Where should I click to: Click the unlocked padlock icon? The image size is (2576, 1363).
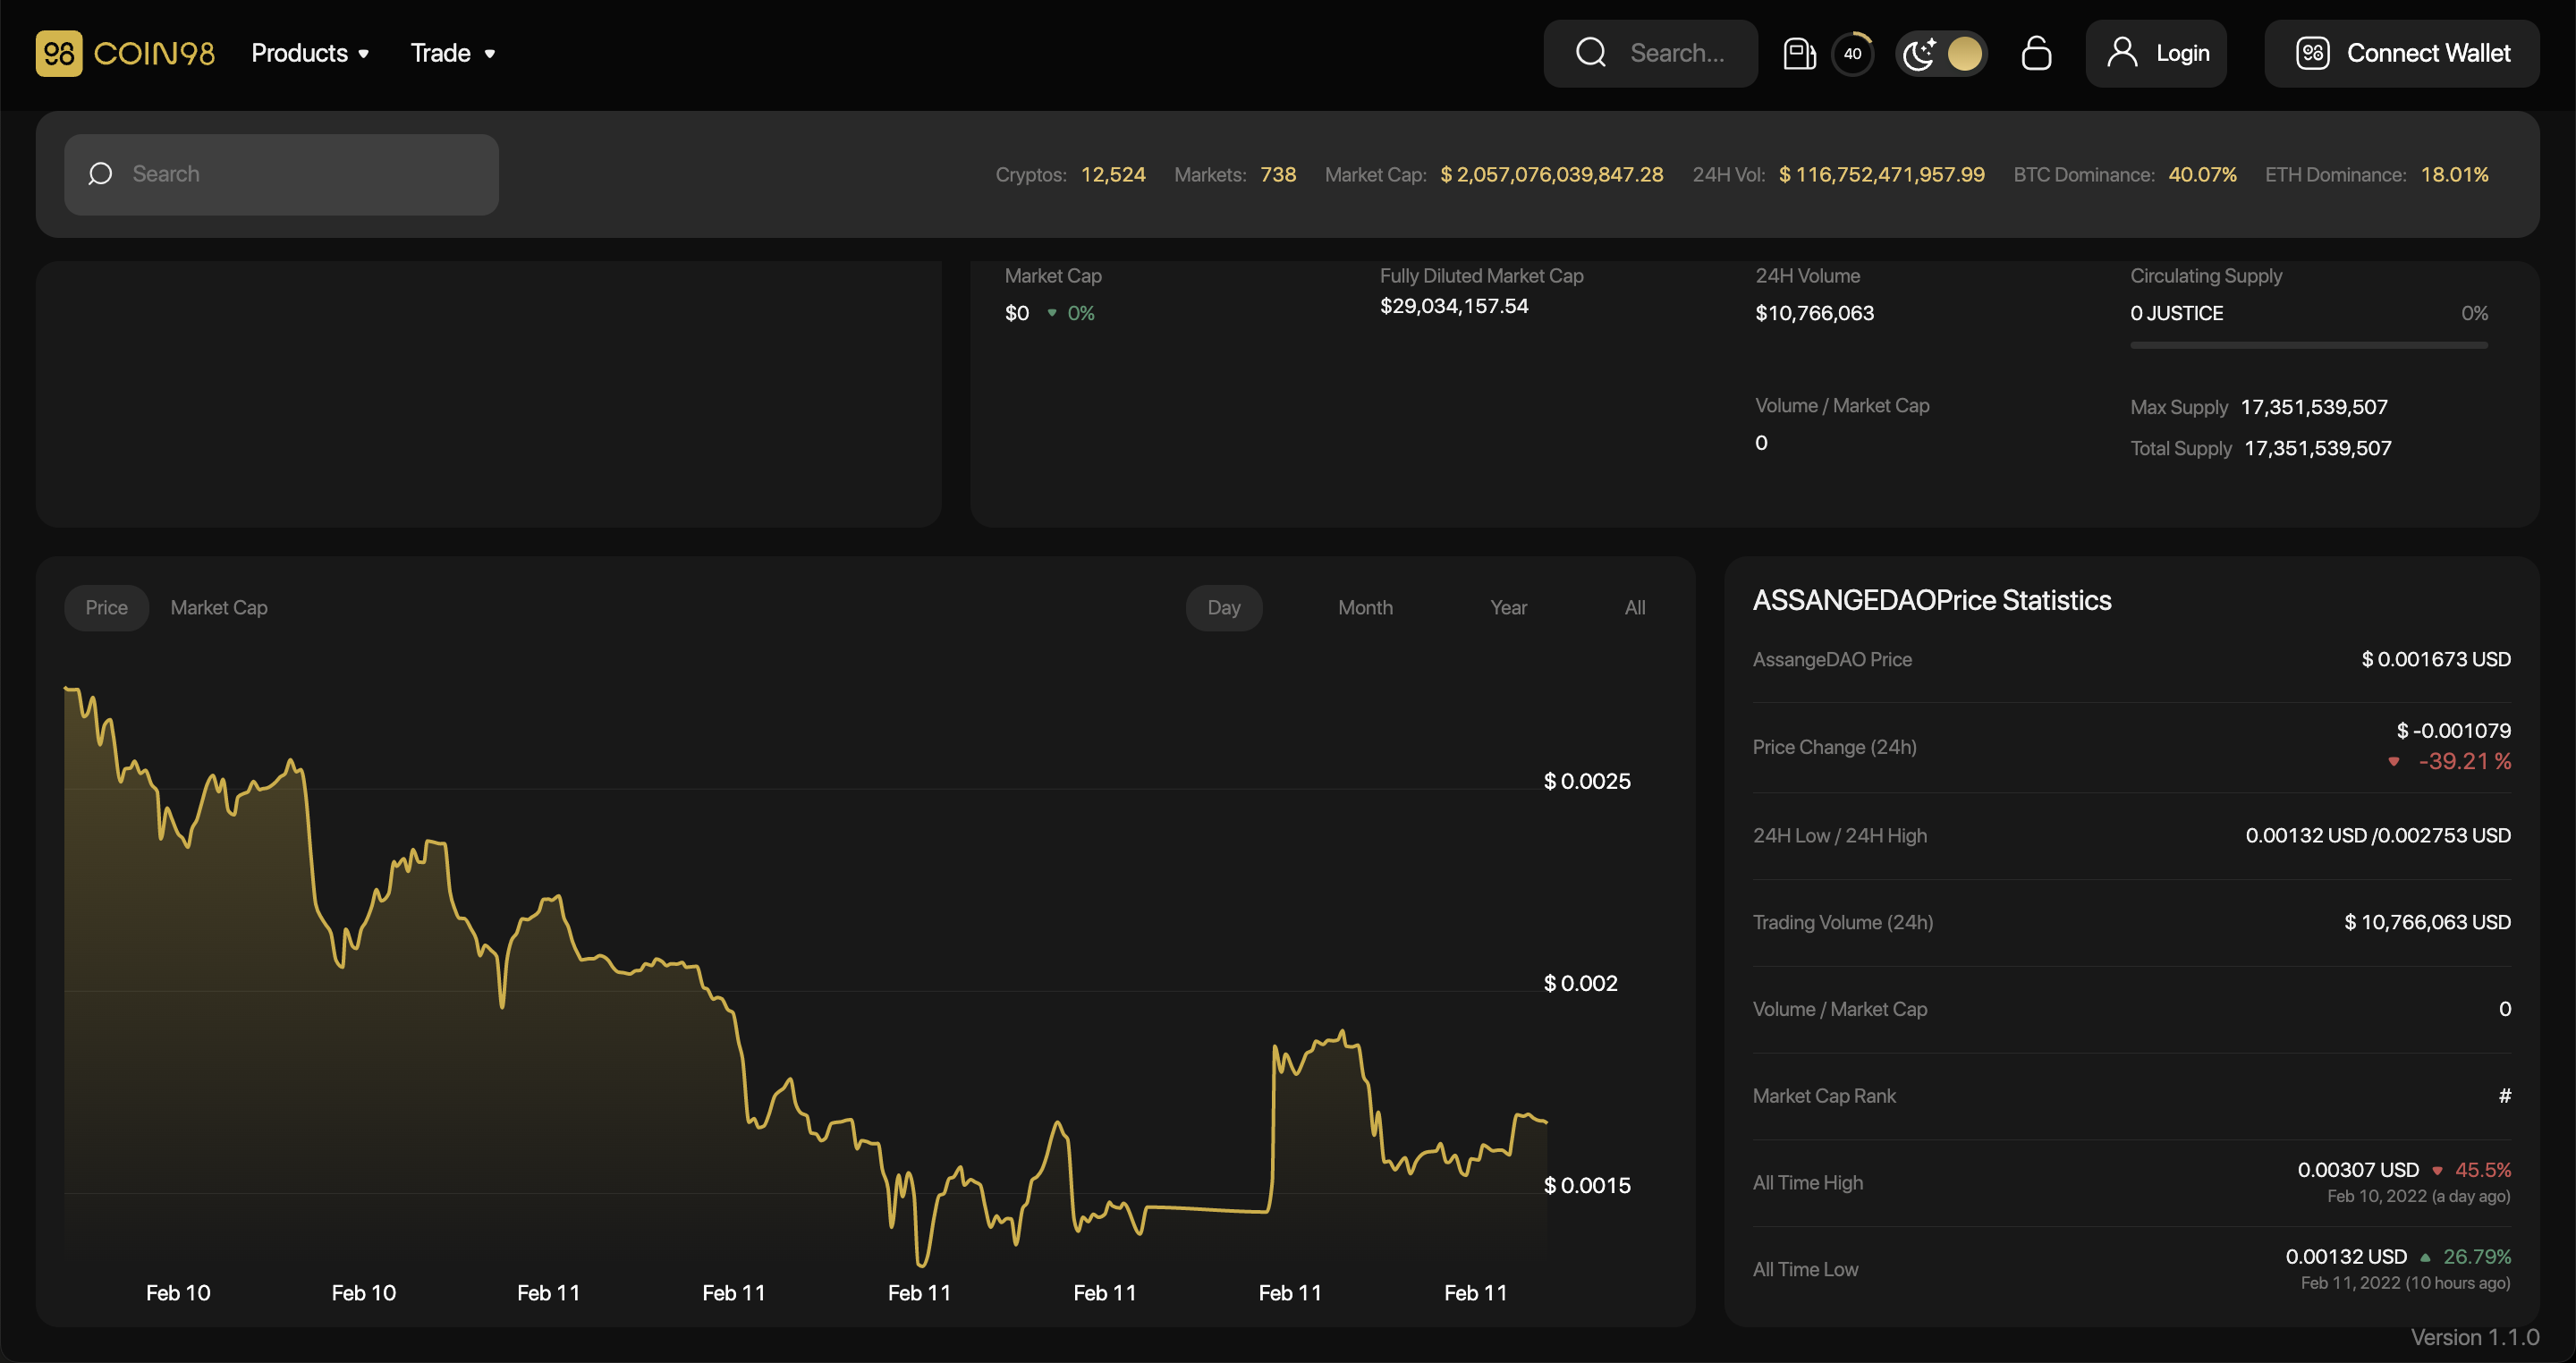[2036, 53]
